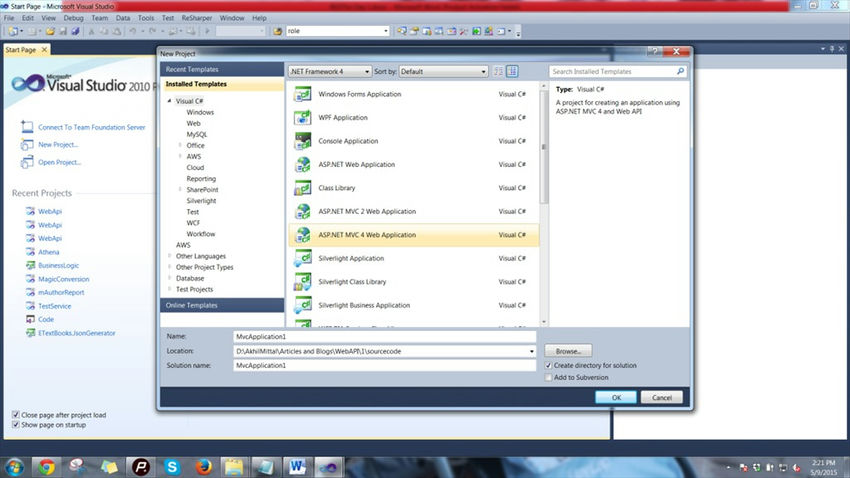Select the Silverlight tree node
850x478 pixels.
tap(201, 201)
